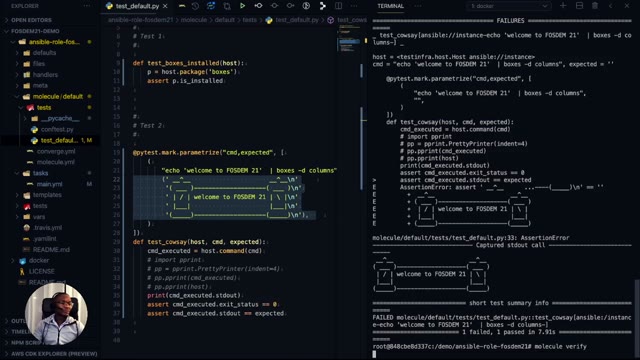Open the Explorer views ellipsis menu
The width and height of the screenshot is (640, 360).
87,6
